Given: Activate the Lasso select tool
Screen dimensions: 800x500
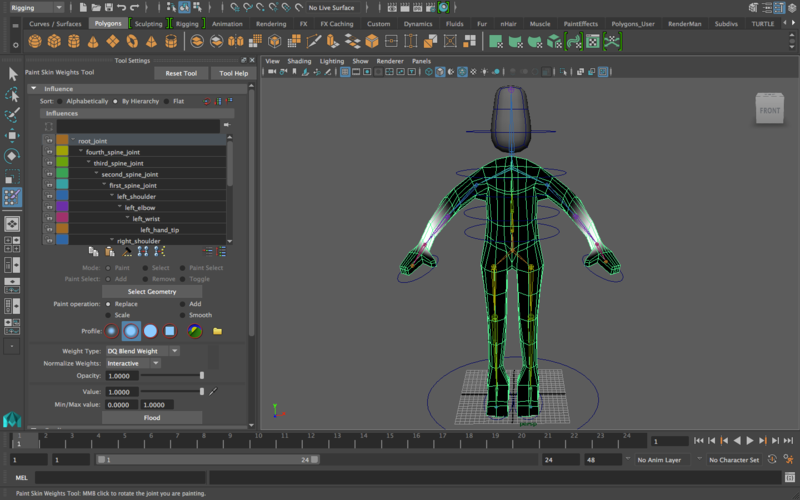Looking at the screenshot, I should tap(12, 95).
